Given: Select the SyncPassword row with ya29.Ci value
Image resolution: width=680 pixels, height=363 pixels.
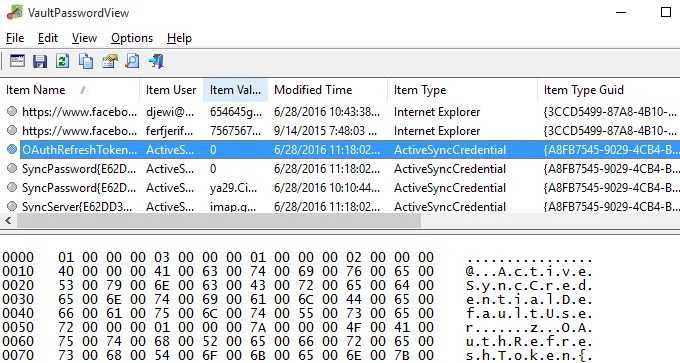Looking at the screenshot, I should coord(340,188).
